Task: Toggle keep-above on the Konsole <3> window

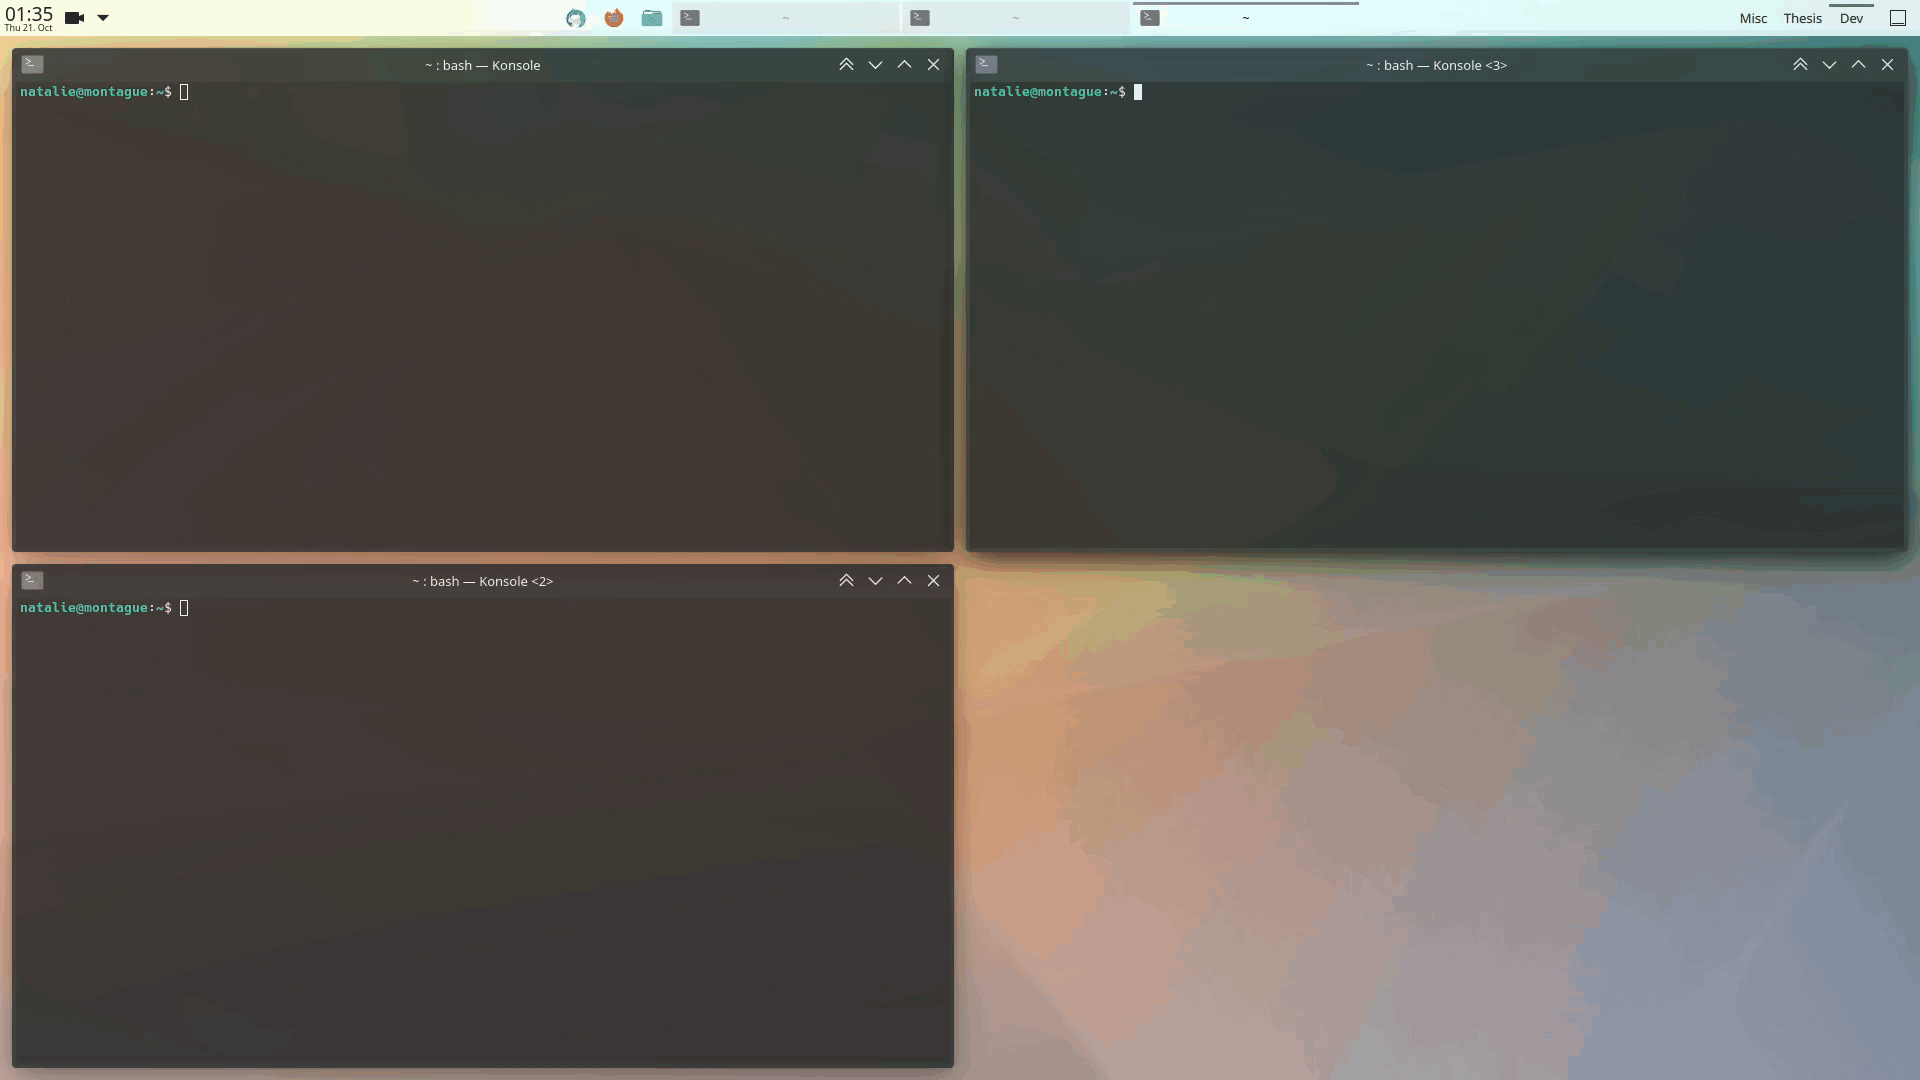Action: click(x=1800, y=64)
